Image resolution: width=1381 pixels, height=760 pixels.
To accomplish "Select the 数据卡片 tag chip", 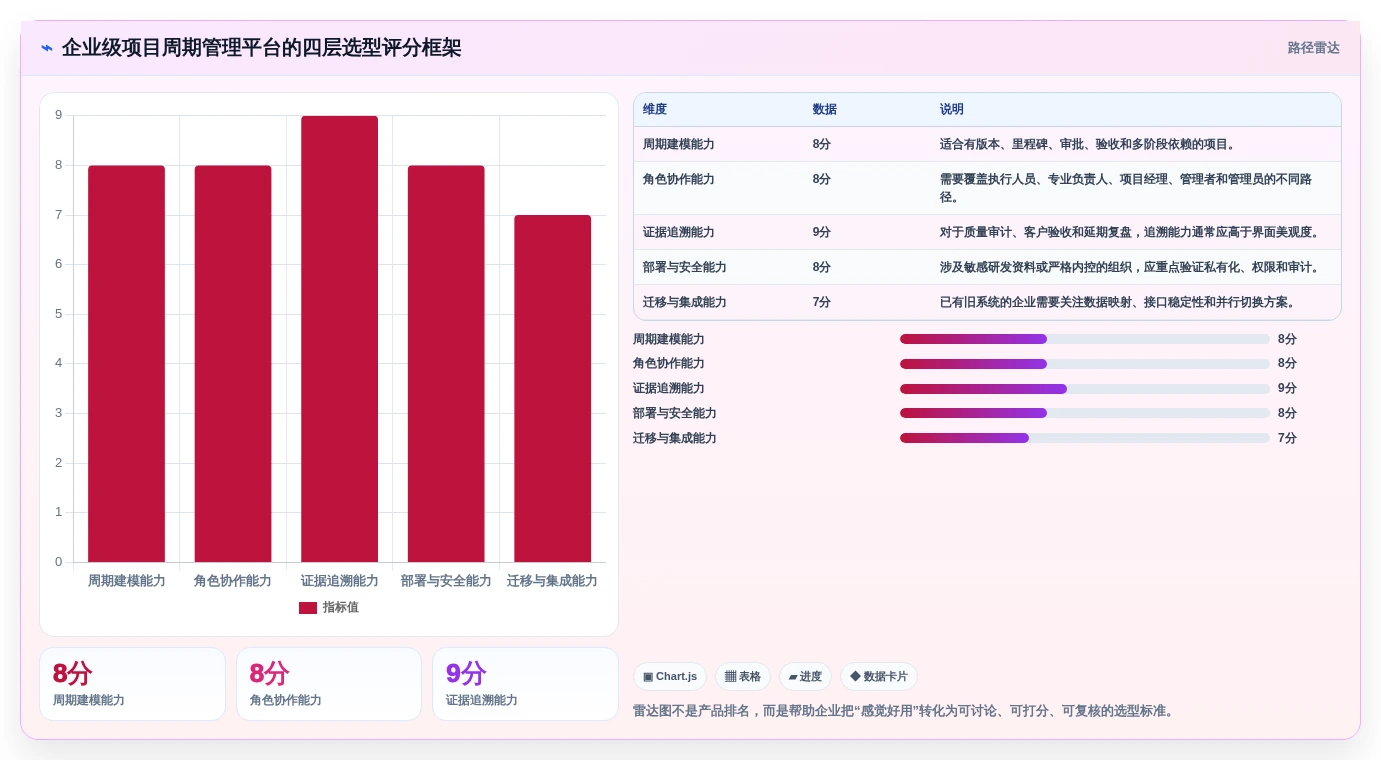I will click(x=879, y=677).
